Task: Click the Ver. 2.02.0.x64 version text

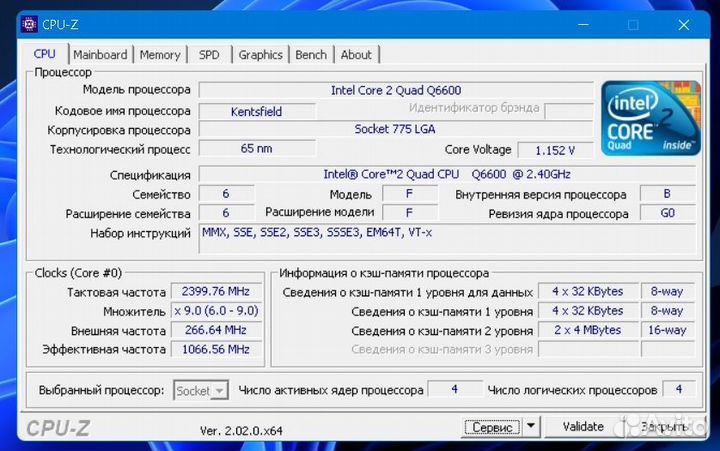Action: point(241,431)
